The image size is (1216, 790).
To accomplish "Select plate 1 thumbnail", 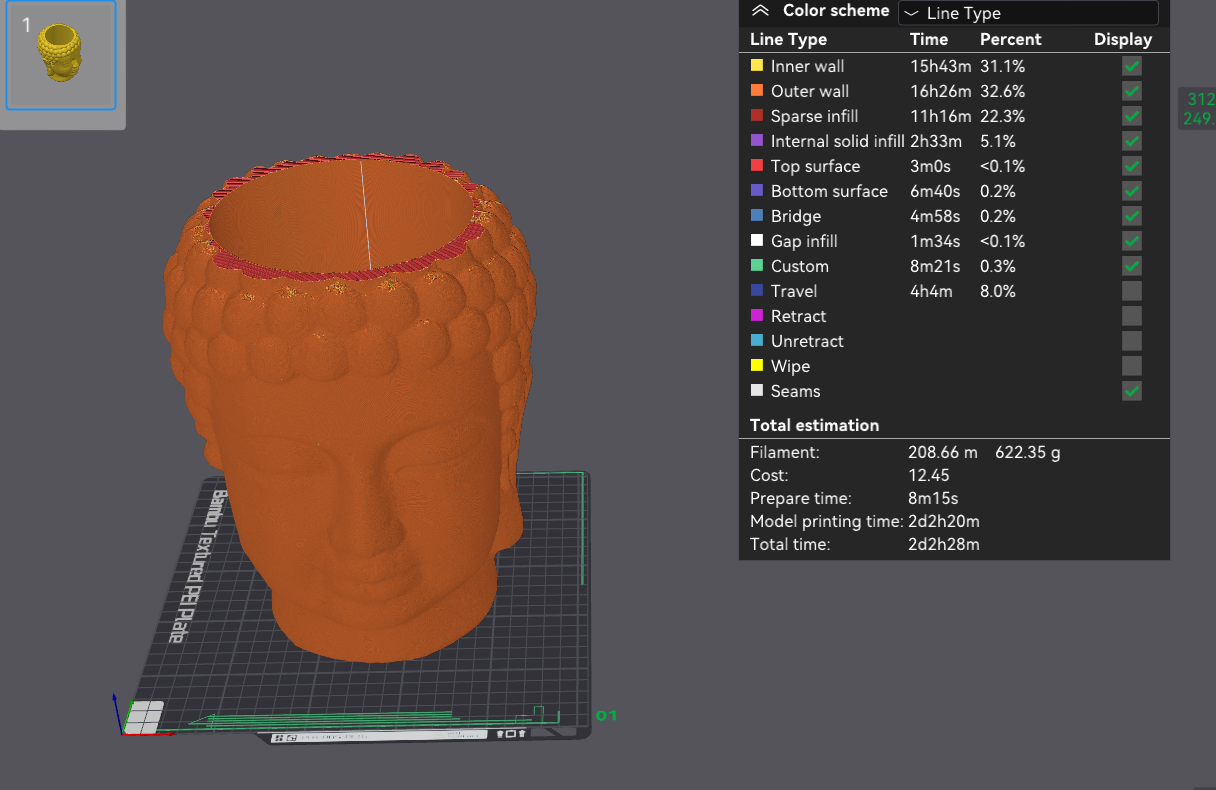I will coord(61,55).
